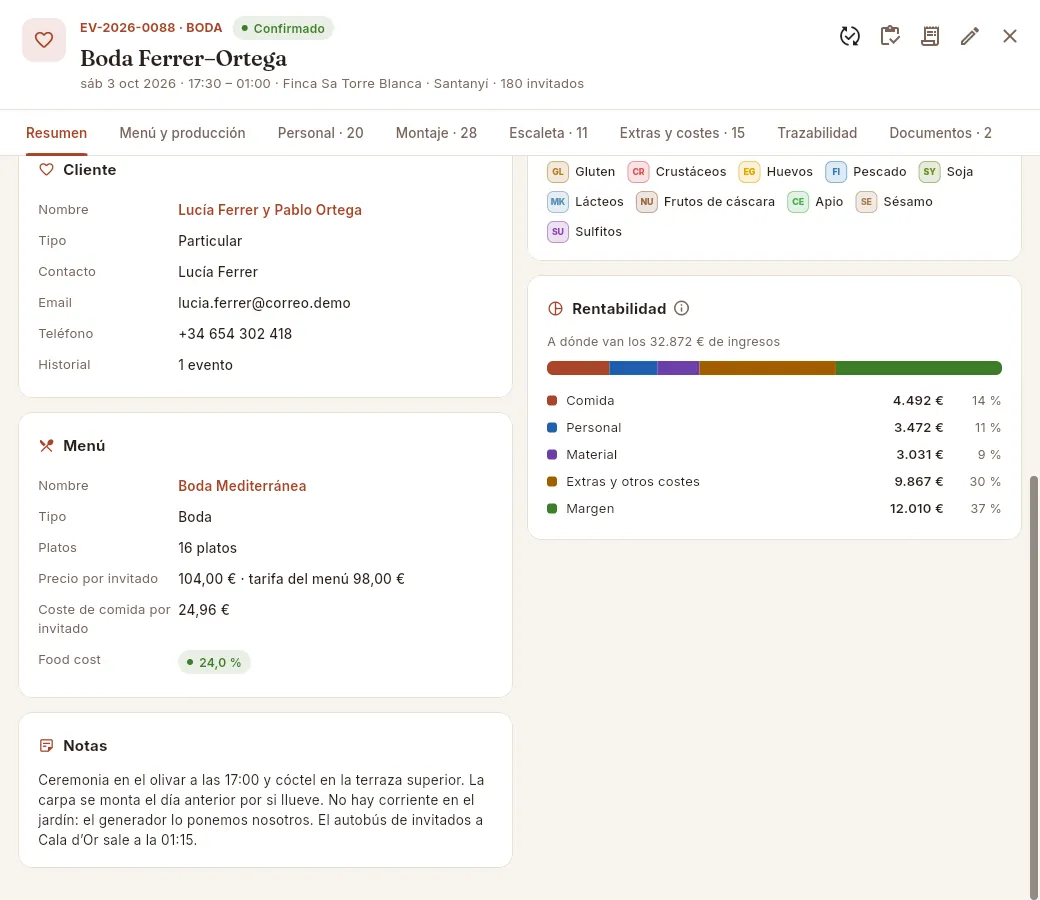Click the Extras y otros costes row label

(x=633, y=482)
